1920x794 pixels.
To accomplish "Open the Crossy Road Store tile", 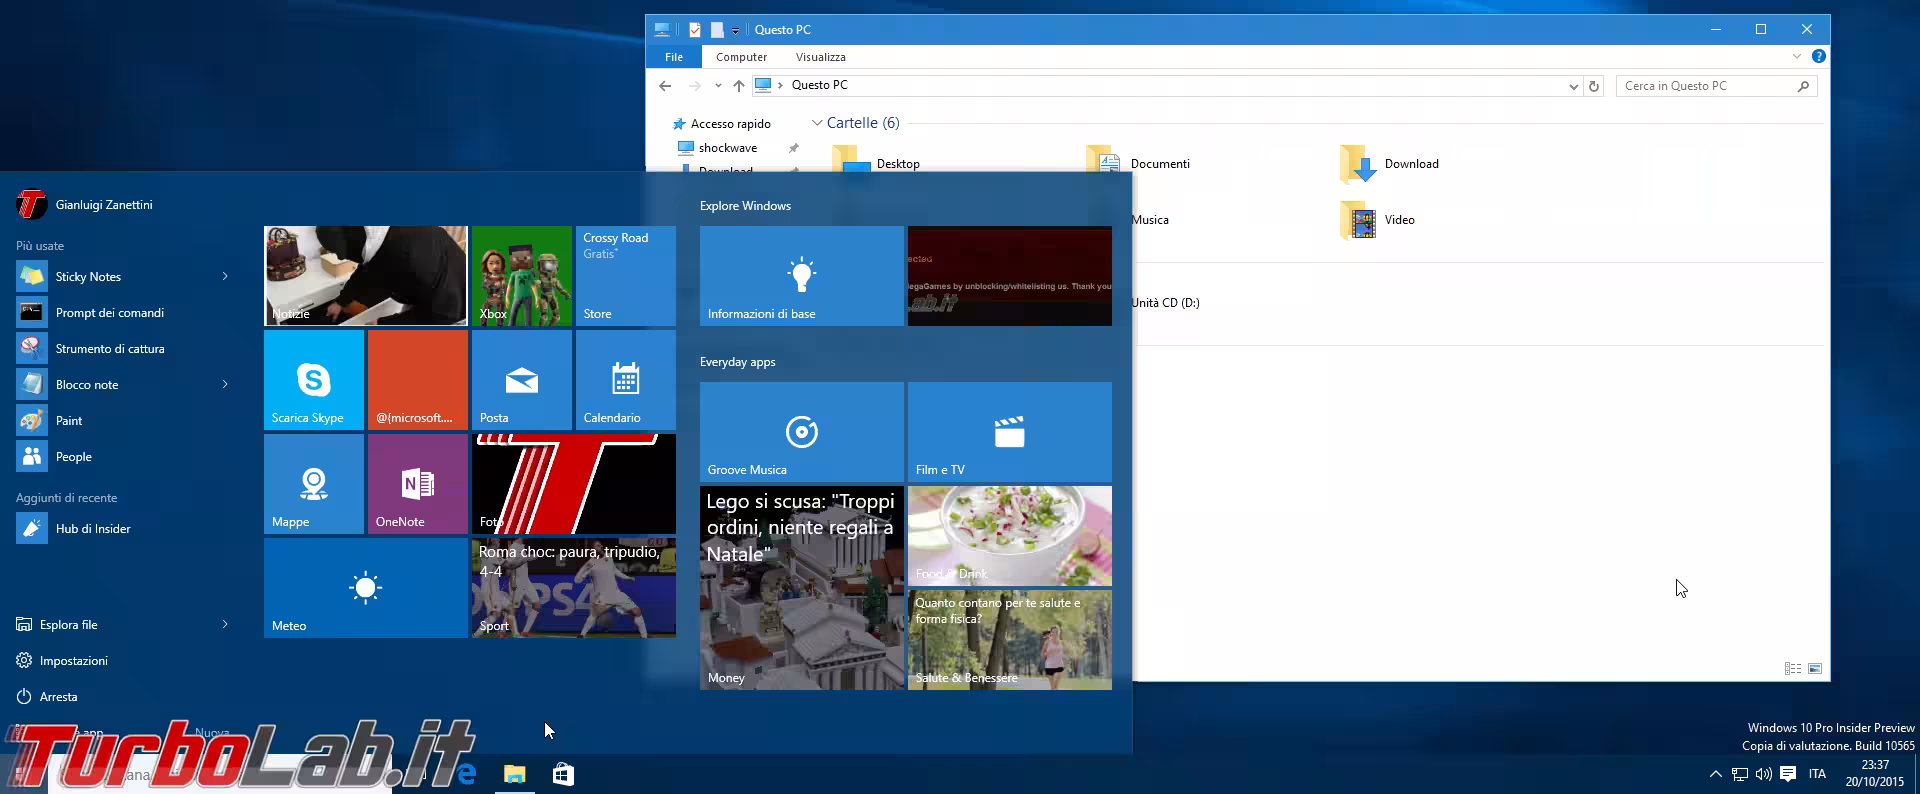I will coord(626,276).
